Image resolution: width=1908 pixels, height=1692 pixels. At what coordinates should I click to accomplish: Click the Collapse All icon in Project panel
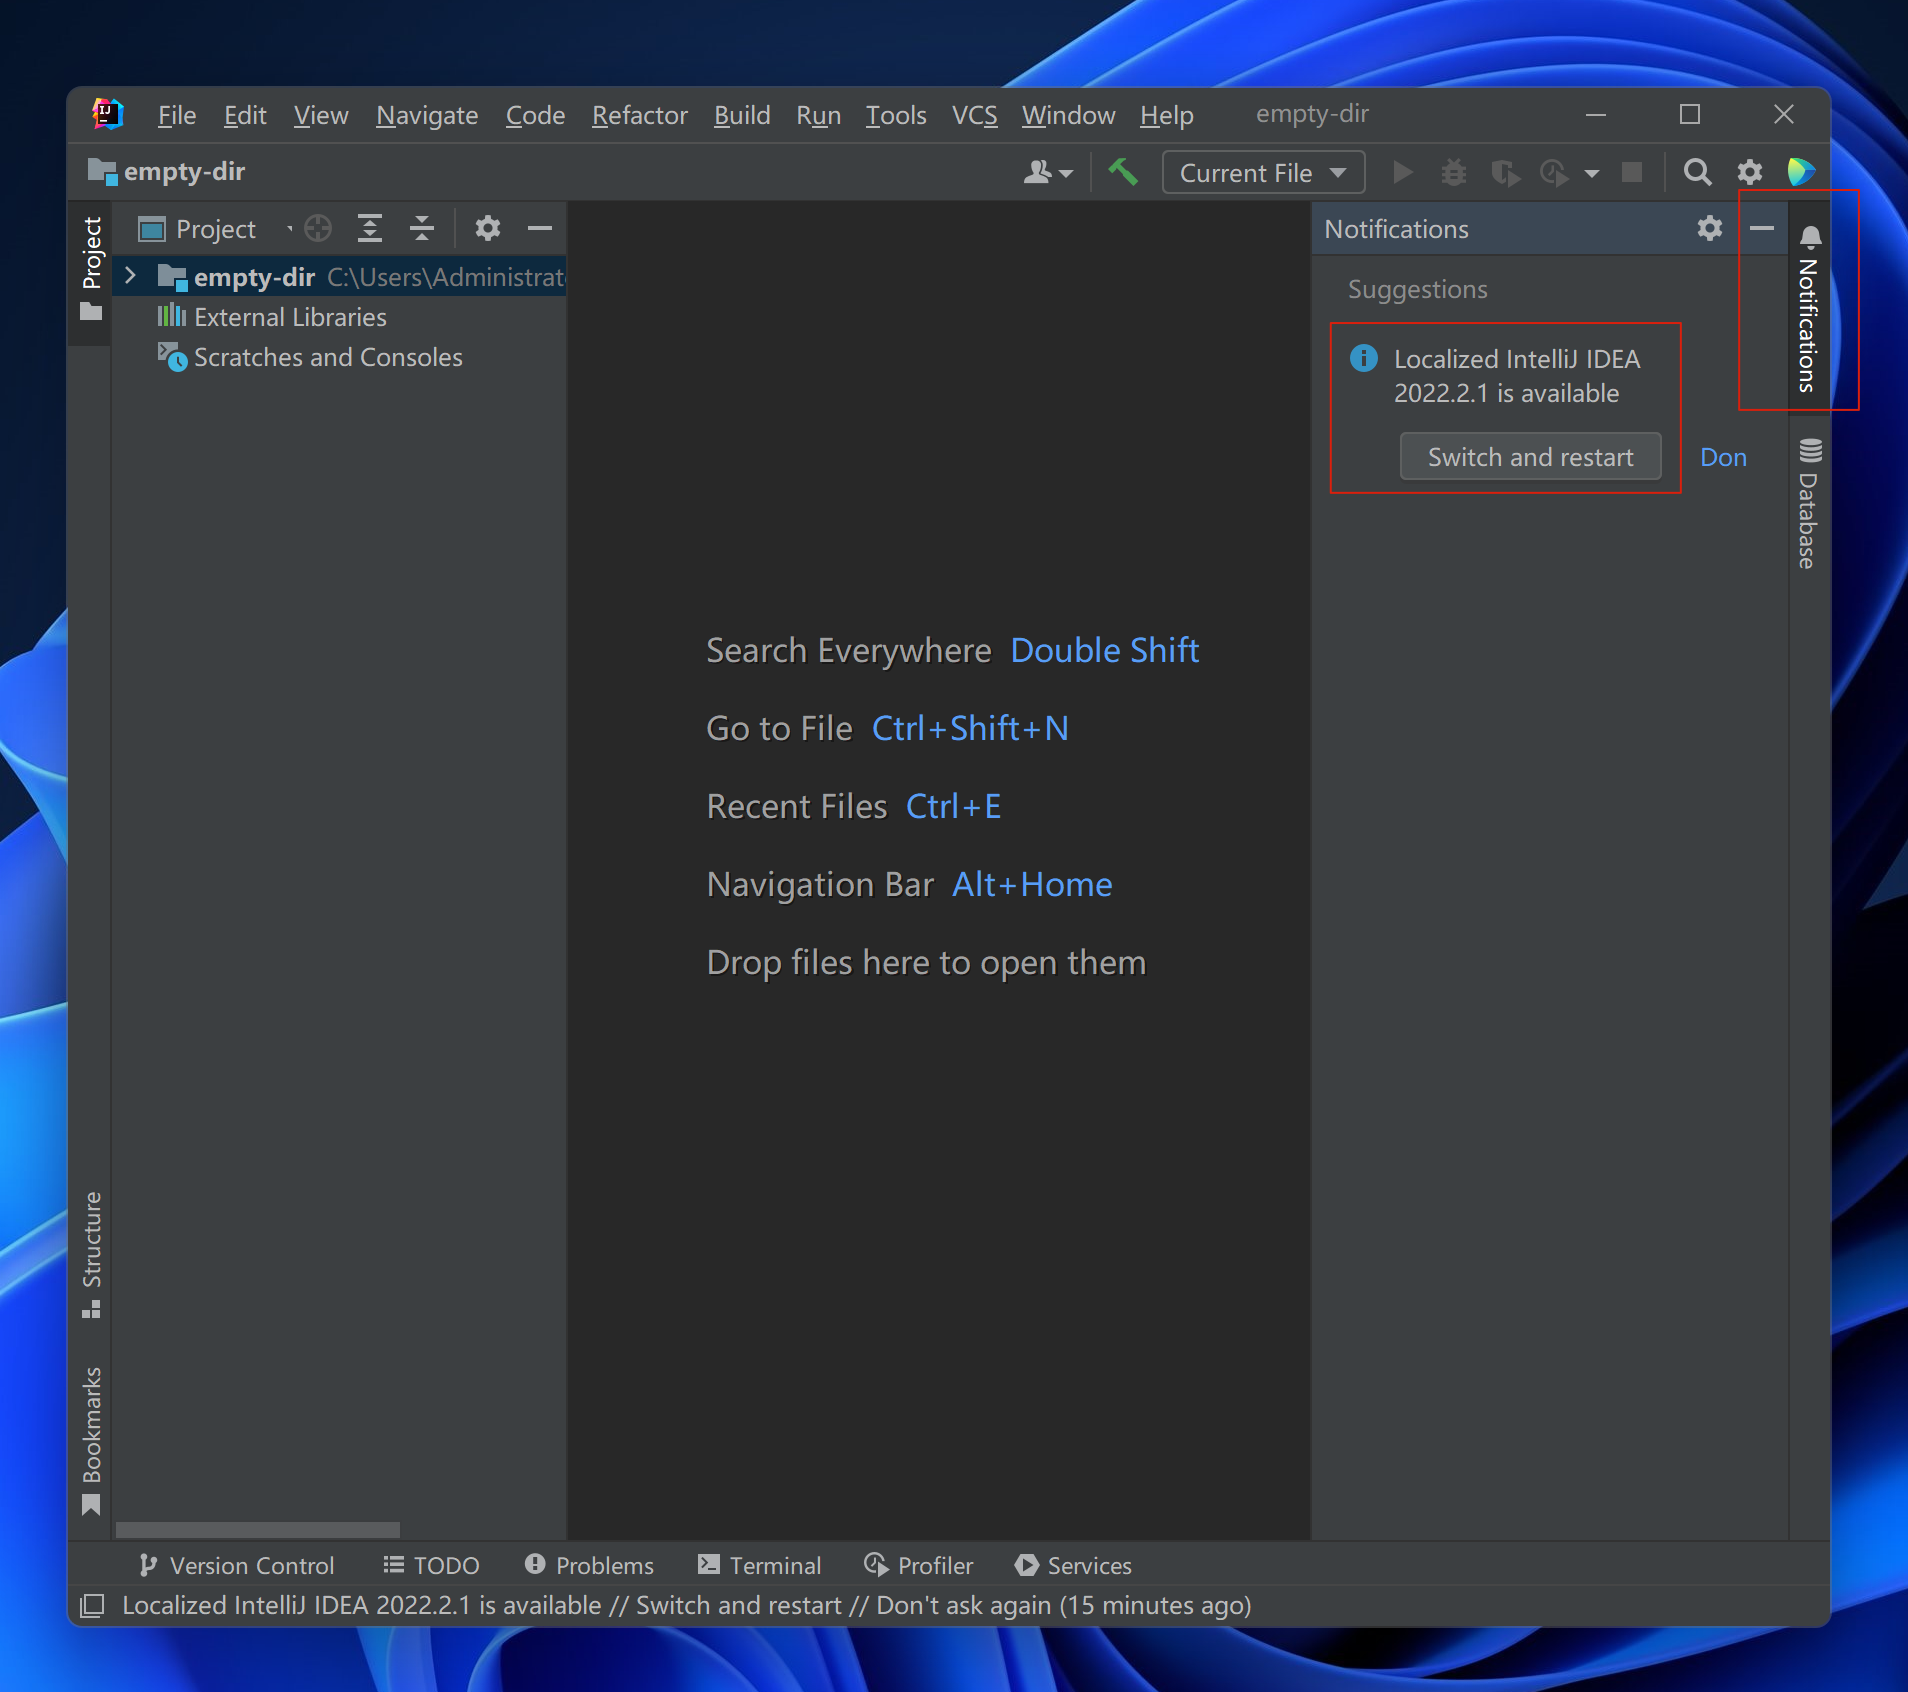(x=422, y=229)
